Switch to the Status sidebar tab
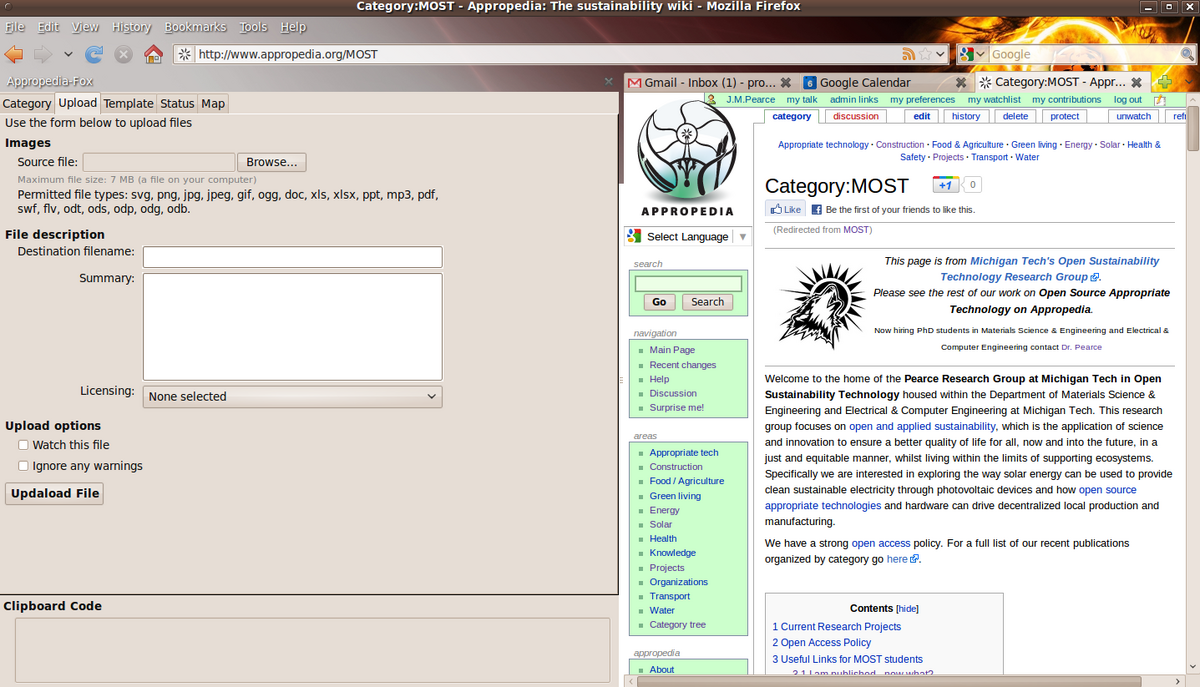The width and height of the screenshot is (1200, 687). (177, 103)
